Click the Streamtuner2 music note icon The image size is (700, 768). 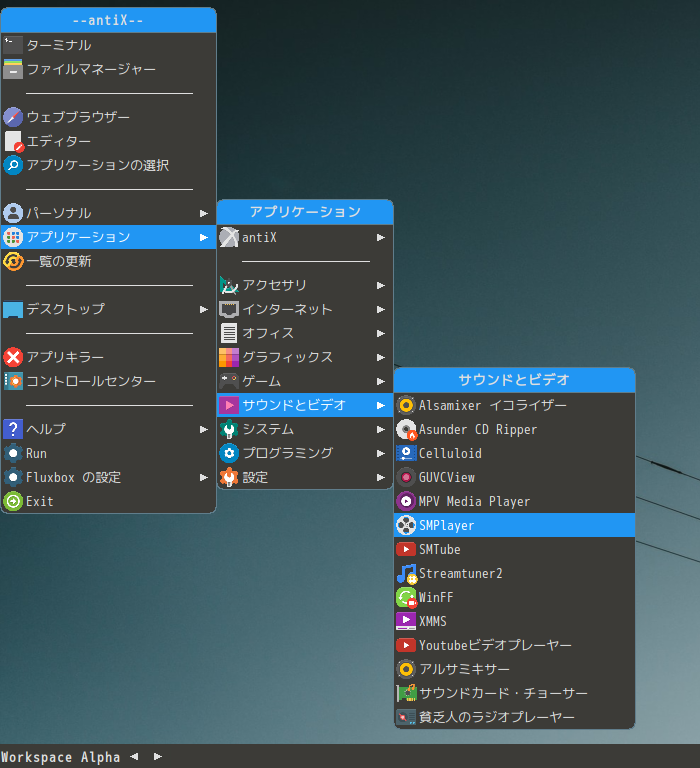point(407,574)
